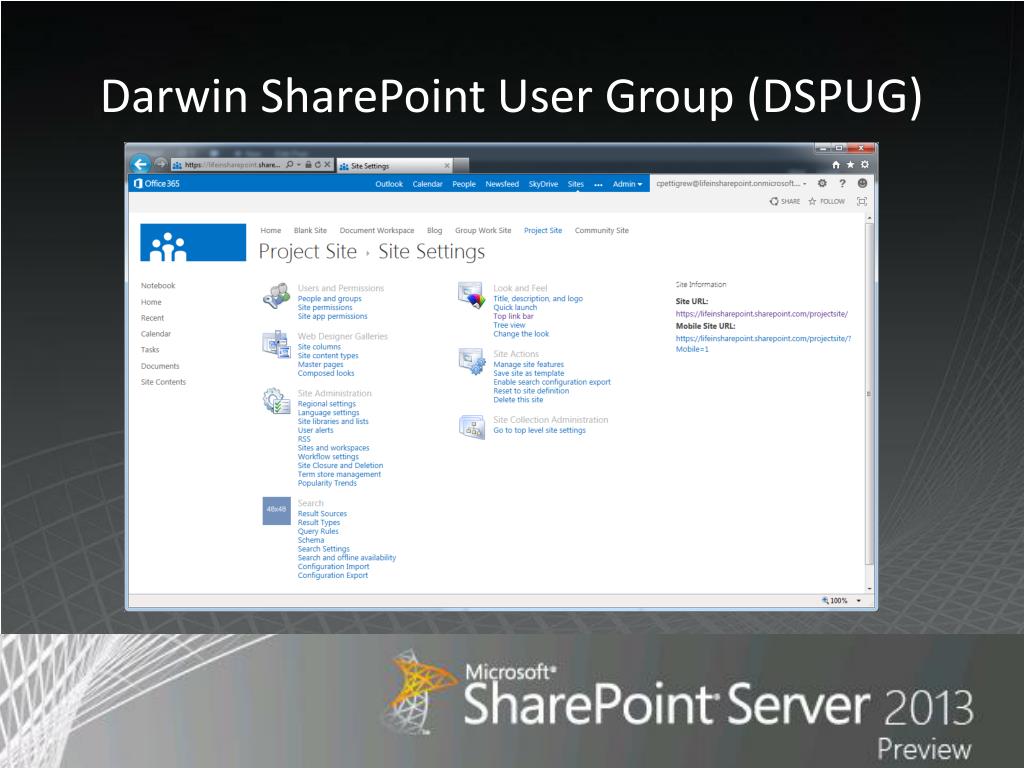This screenshot has width=1024, height=768.
Task: Select the Site Settings browser tab
Action: [x=392, y=166]
